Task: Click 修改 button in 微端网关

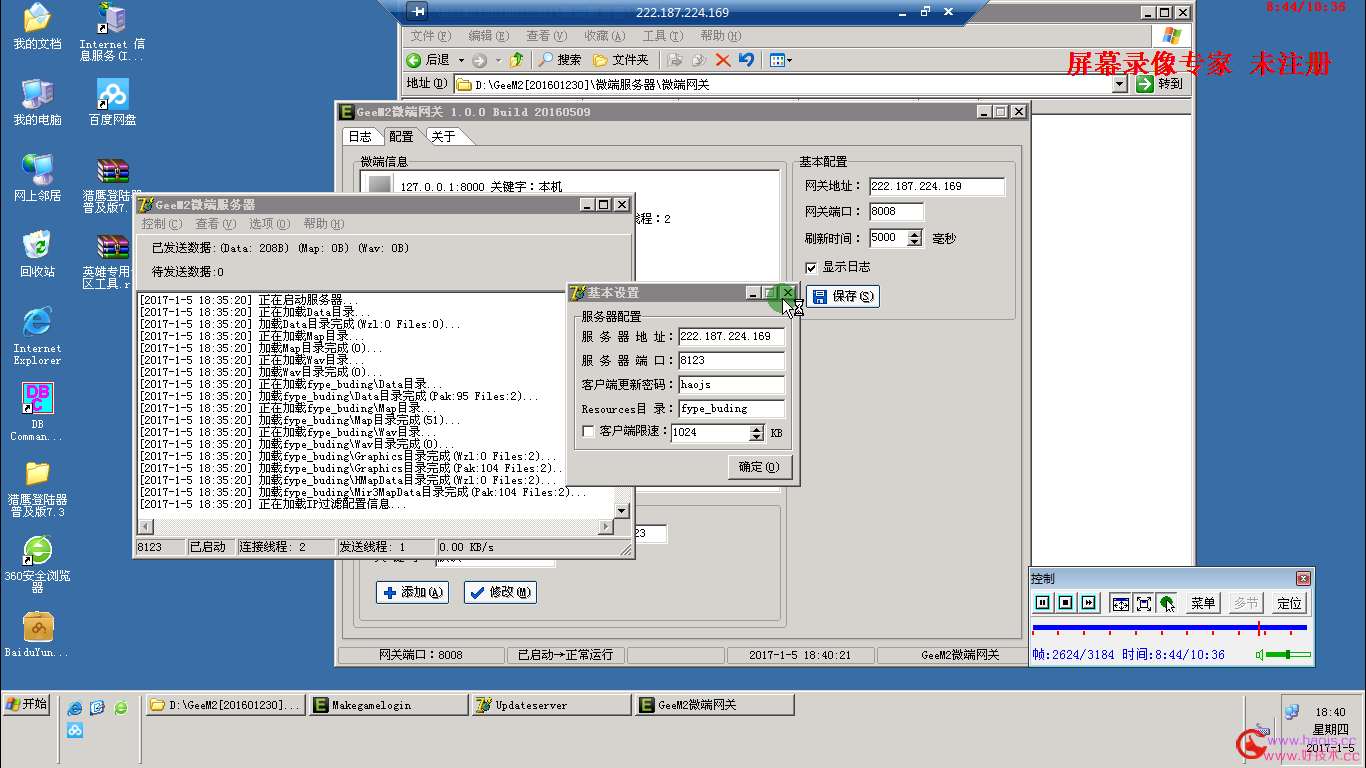Action: pyautogui.click(x=500, y=592)
